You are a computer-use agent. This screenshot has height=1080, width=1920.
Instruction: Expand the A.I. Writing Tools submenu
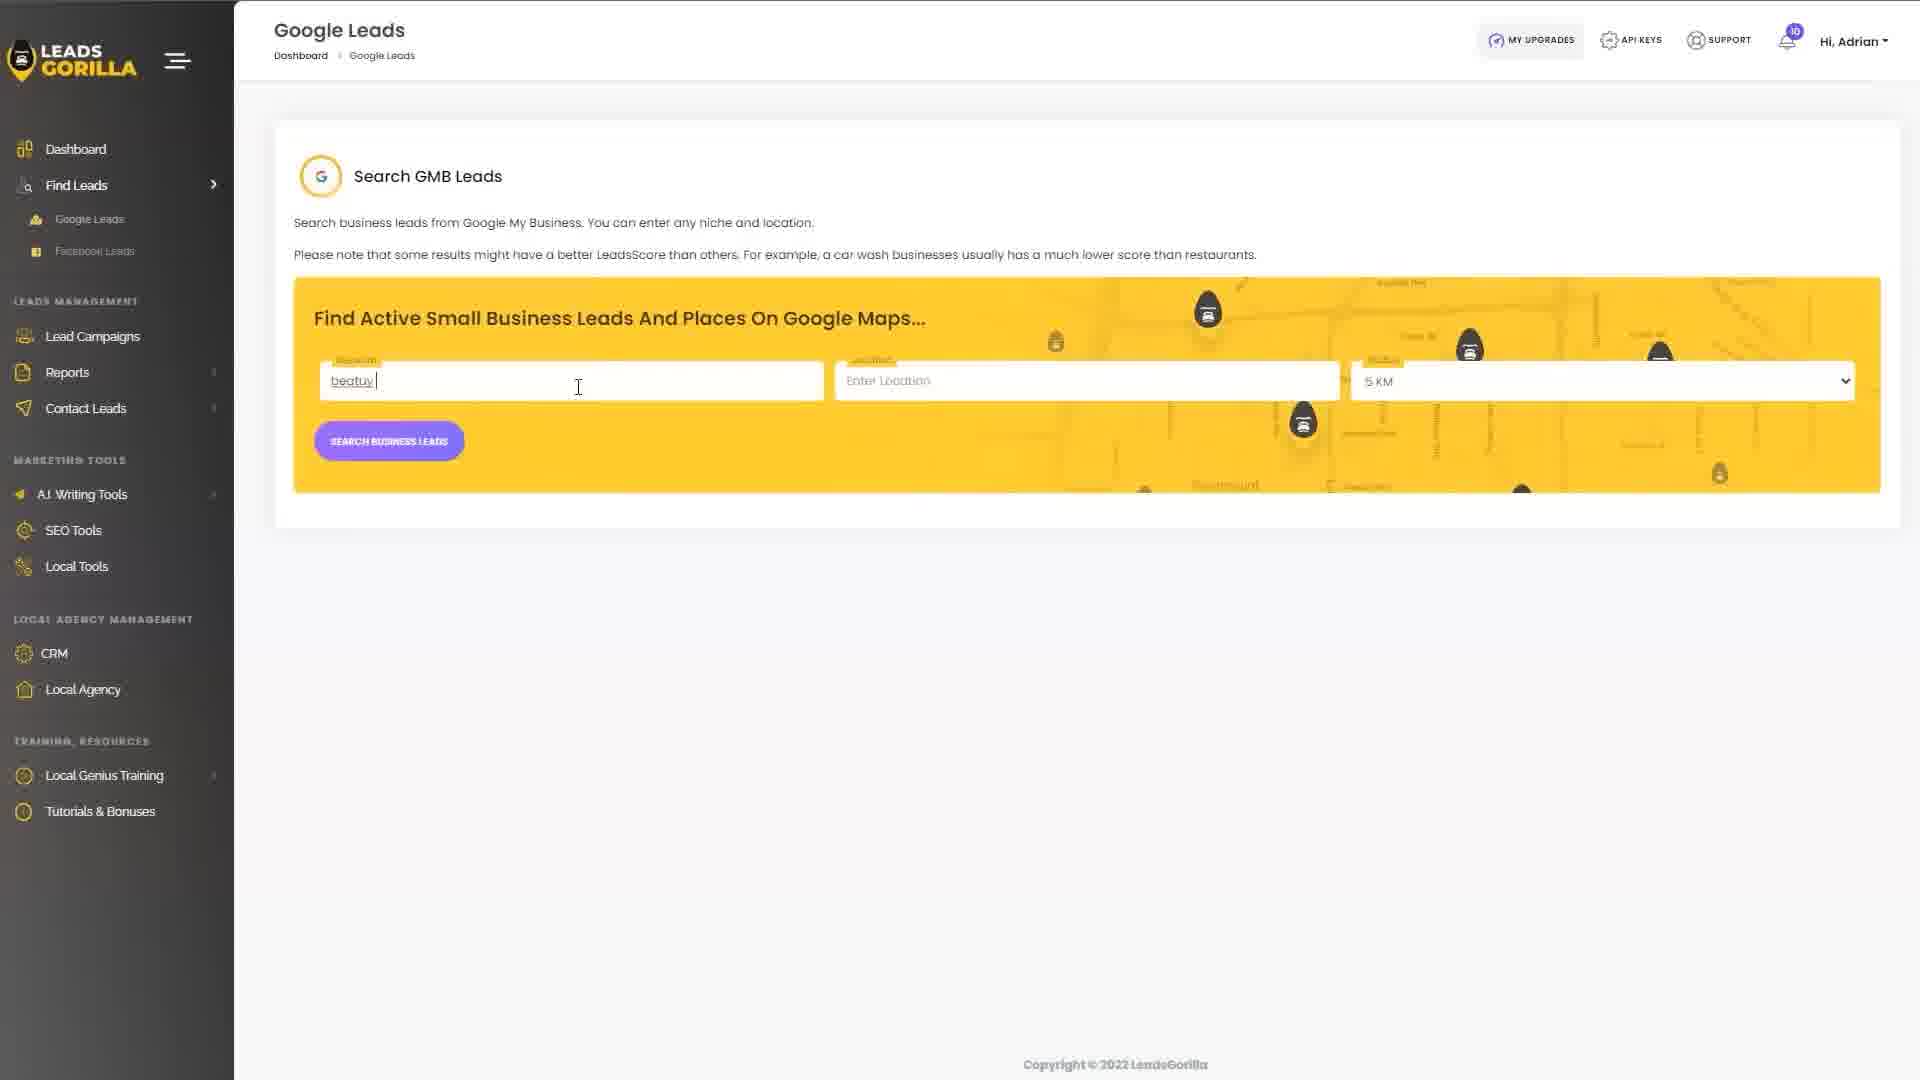(x=82, y=494)
